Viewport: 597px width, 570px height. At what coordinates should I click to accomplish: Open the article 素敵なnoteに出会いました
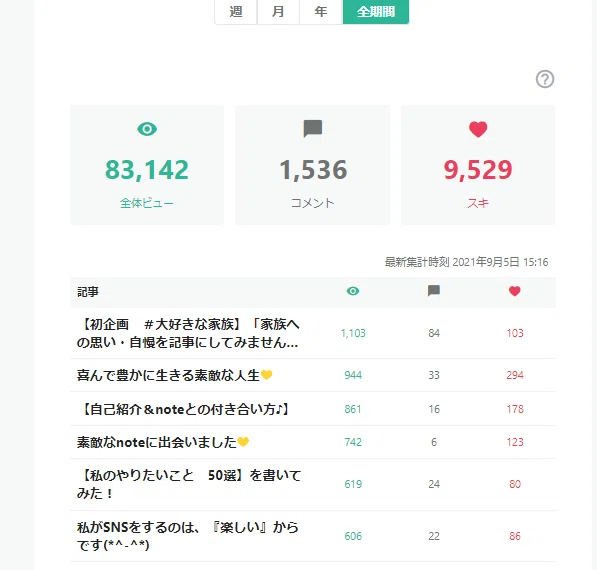pos(163,442)
